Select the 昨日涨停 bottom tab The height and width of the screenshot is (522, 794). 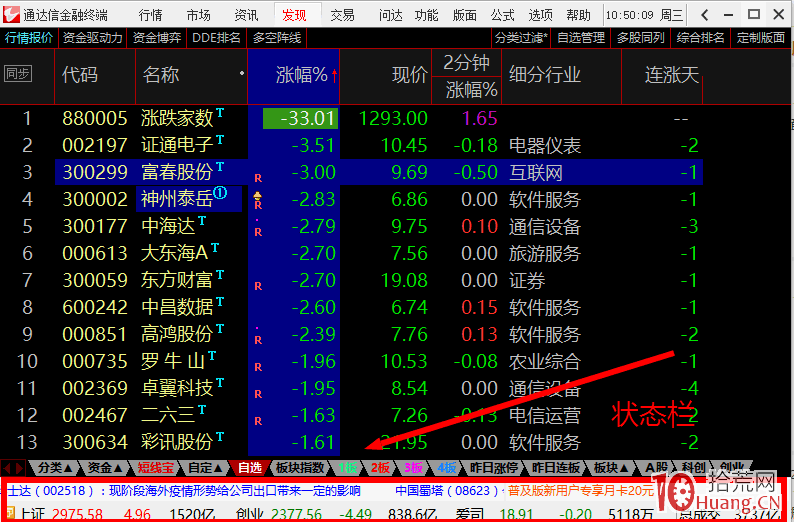coord(493,467)
